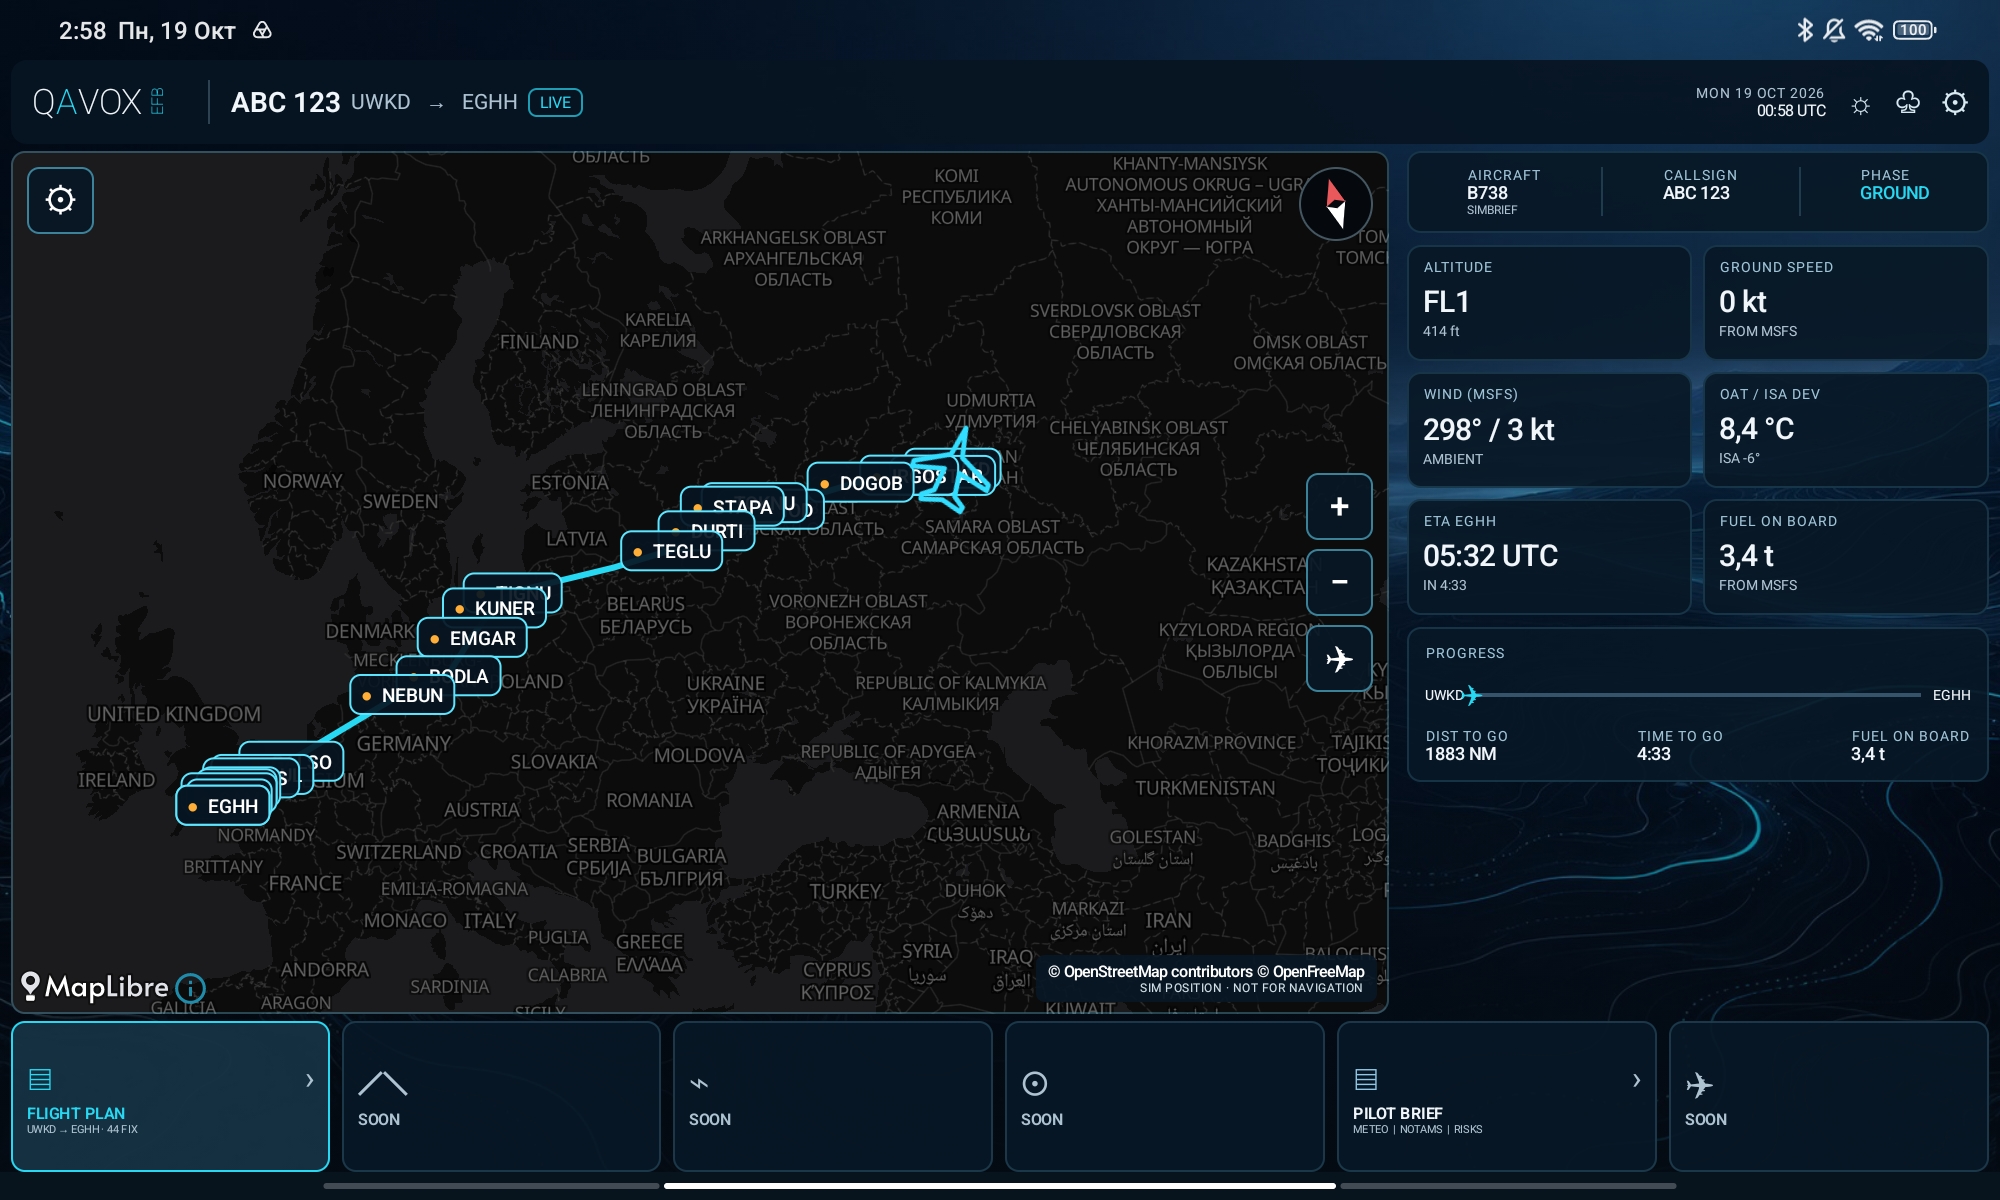2000x1200 pixels.
Task: Select the KUNER waypoint label
Action: point(495,608)
